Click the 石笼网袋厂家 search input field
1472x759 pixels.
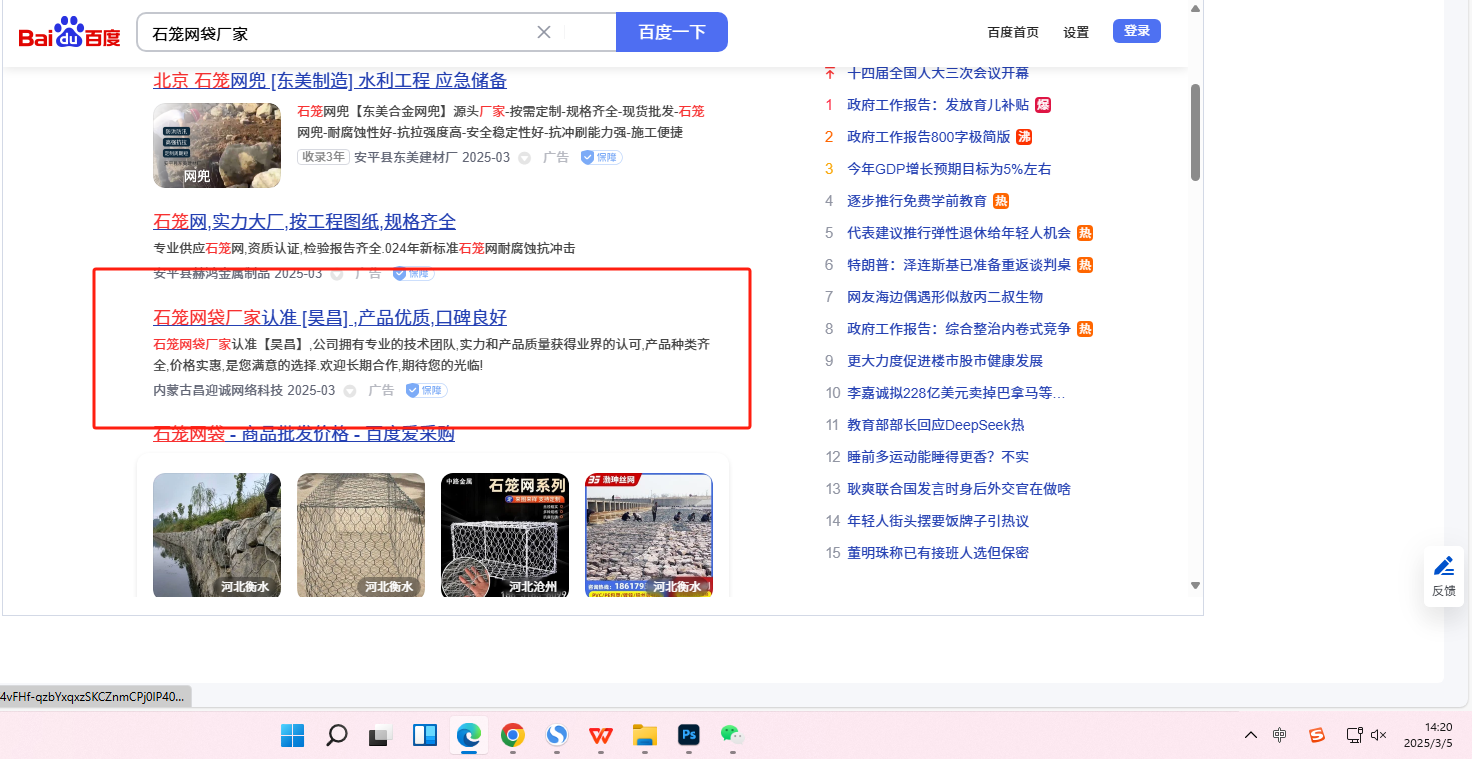[340, 33]
